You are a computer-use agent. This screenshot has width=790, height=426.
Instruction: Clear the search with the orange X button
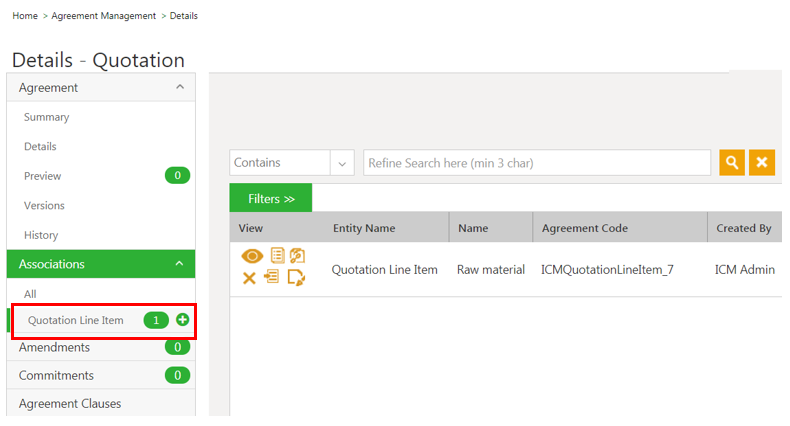click(x=762, y=163)
